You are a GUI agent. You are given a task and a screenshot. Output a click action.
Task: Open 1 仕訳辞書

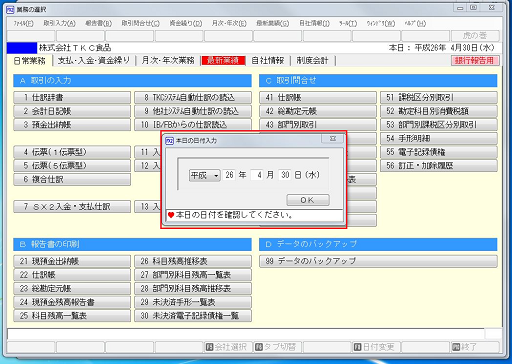(x=72, y=98)
